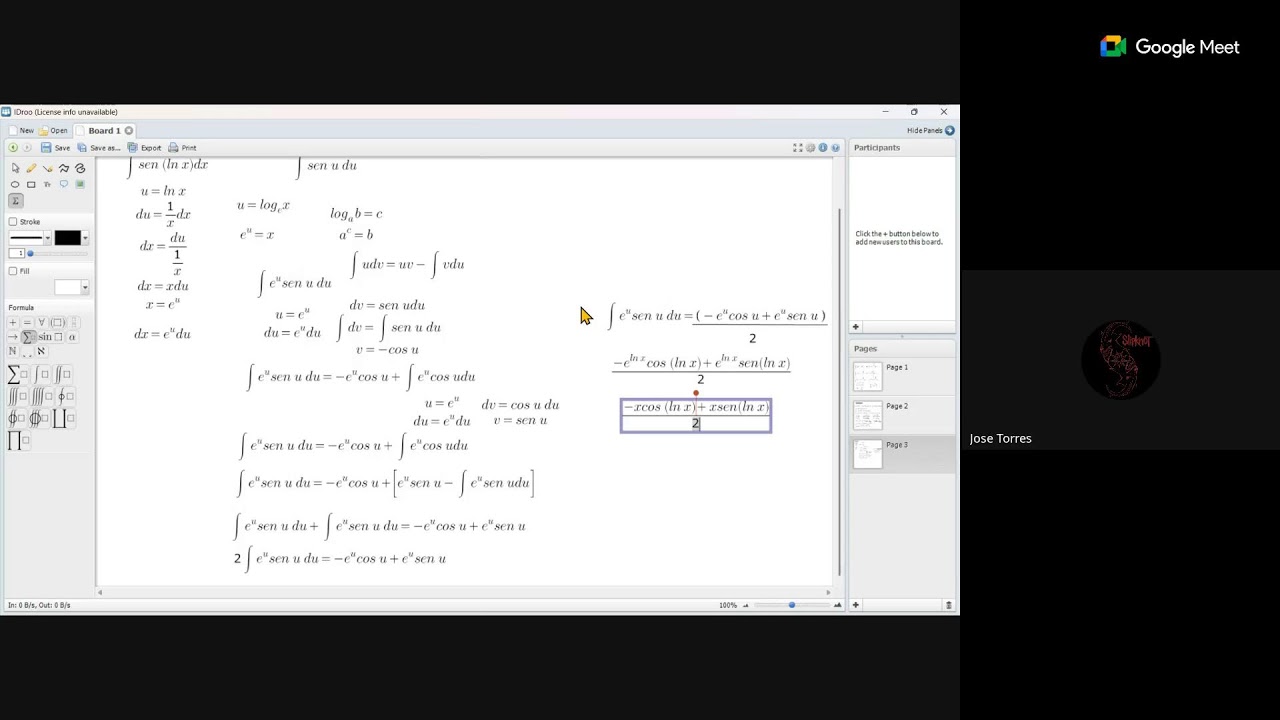
Task: Open the Page 2 thumbnail
Action: click(x=868, y=415)
